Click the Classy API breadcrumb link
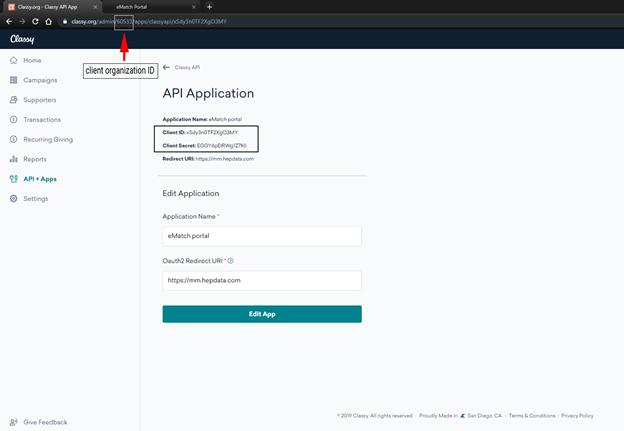The height and width of the screenshot is (431, 624). pos(187,68)
